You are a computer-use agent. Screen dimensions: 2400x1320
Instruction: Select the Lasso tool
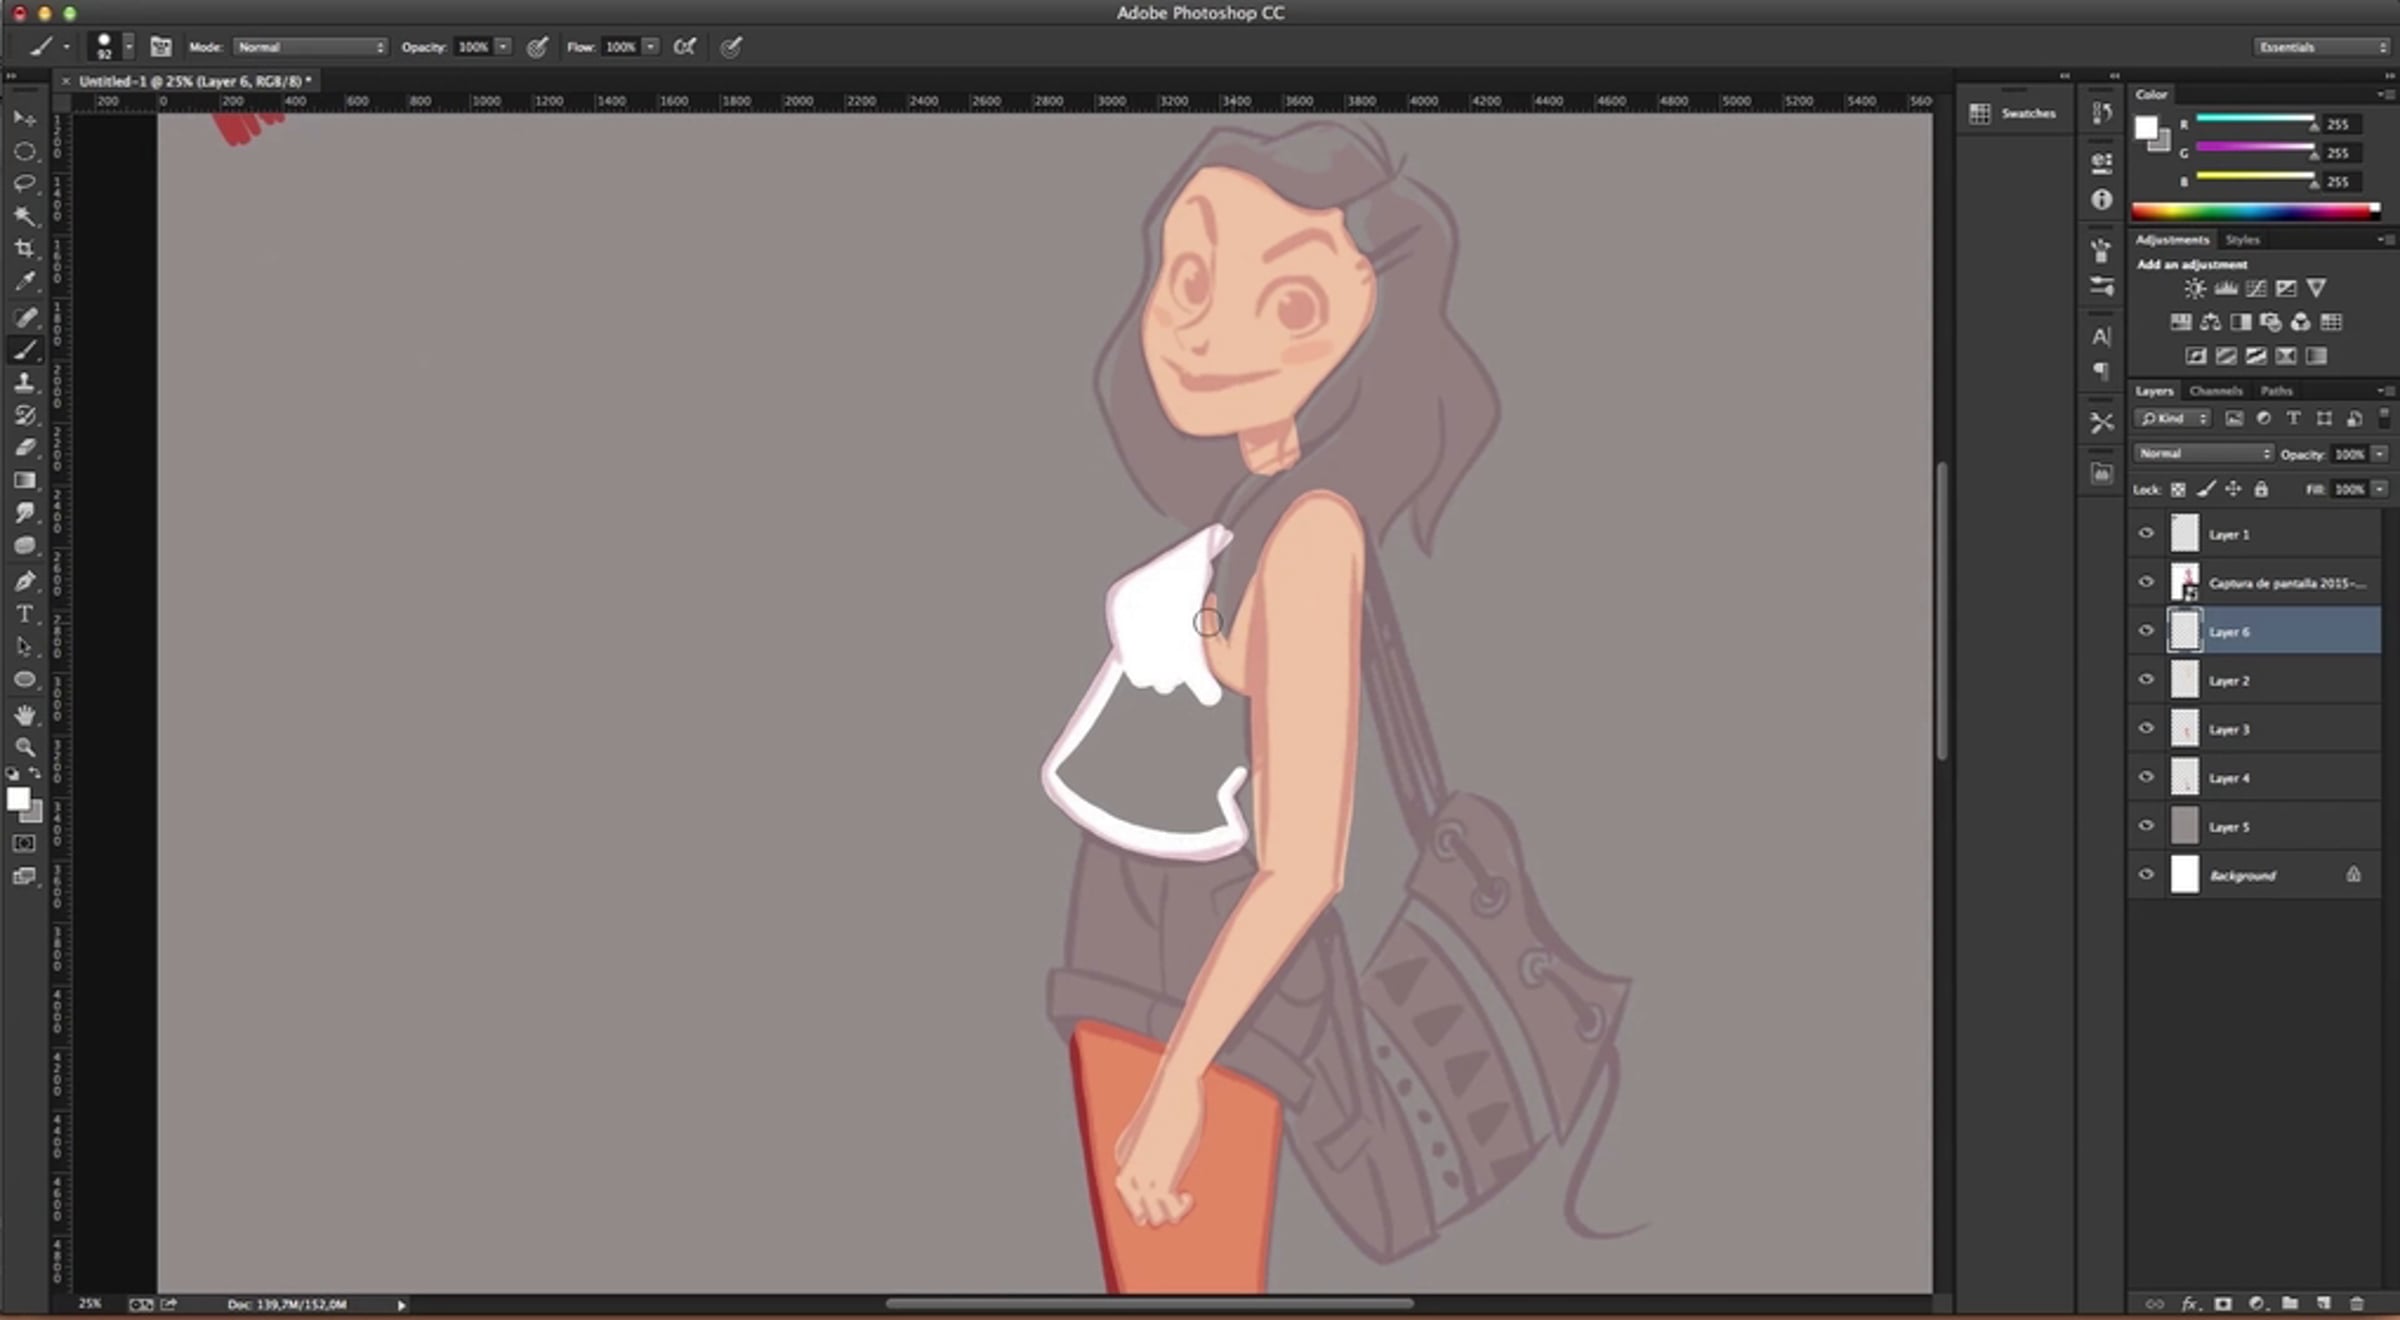(x=24, y=184)
